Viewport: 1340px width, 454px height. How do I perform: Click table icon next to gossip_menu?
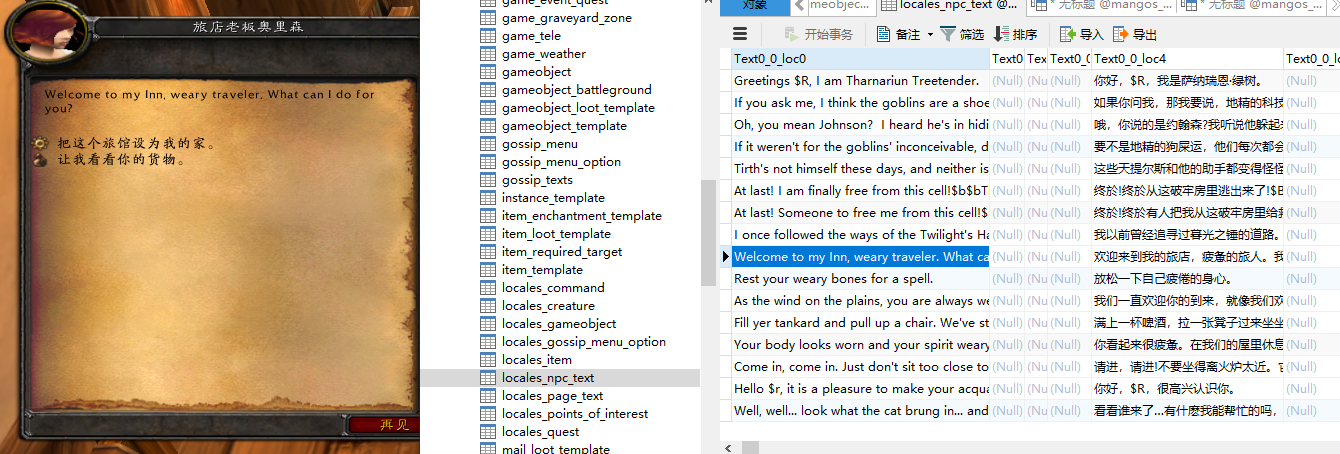pyautogui.click(x=488, y=144)
